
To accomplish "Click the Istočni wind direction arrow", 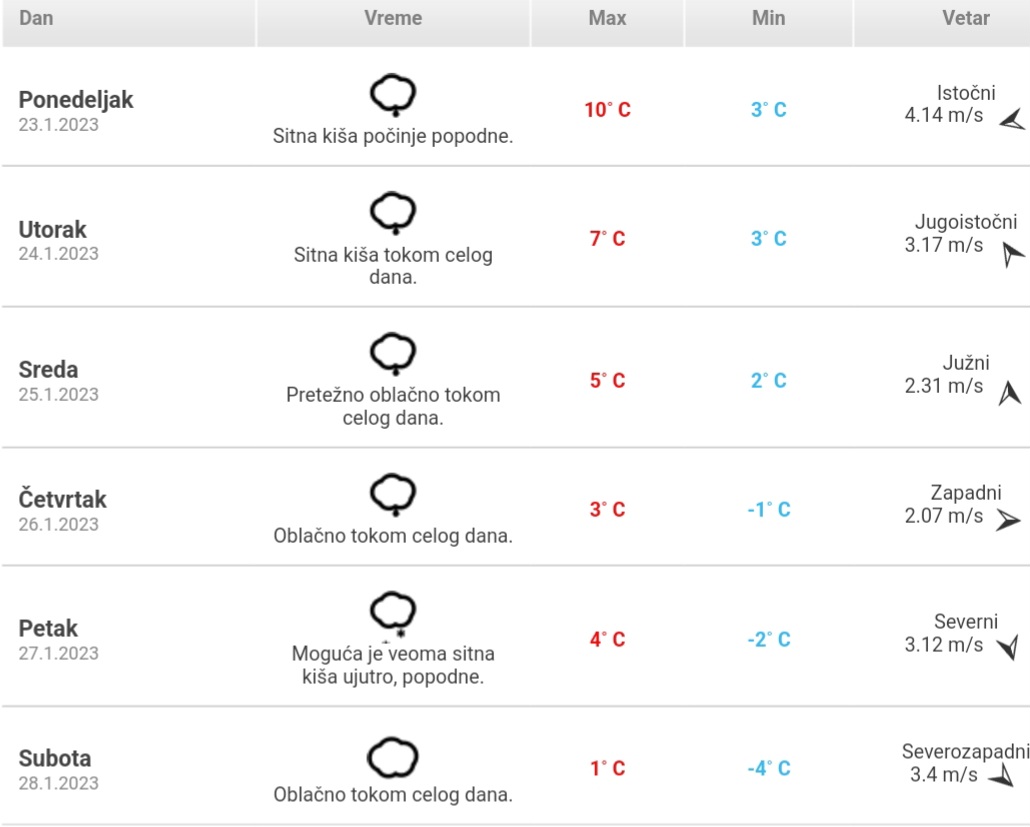I will tap(1012, 122).
